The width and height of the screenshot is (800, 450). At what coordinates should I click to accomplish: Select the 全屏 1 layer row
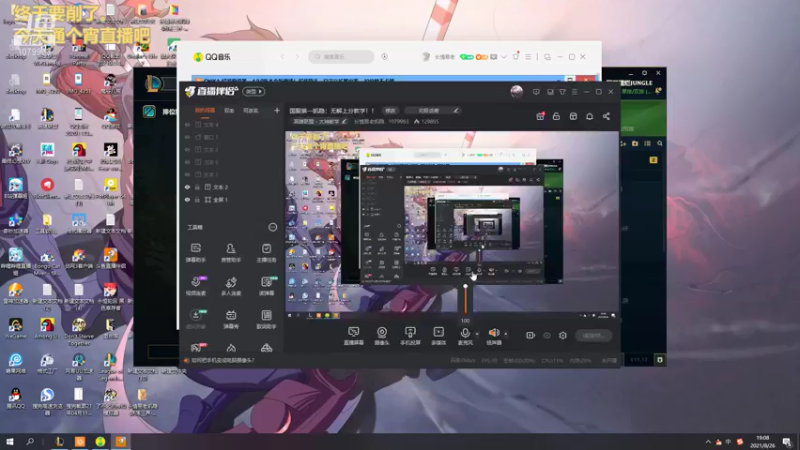tap(230, 199)
